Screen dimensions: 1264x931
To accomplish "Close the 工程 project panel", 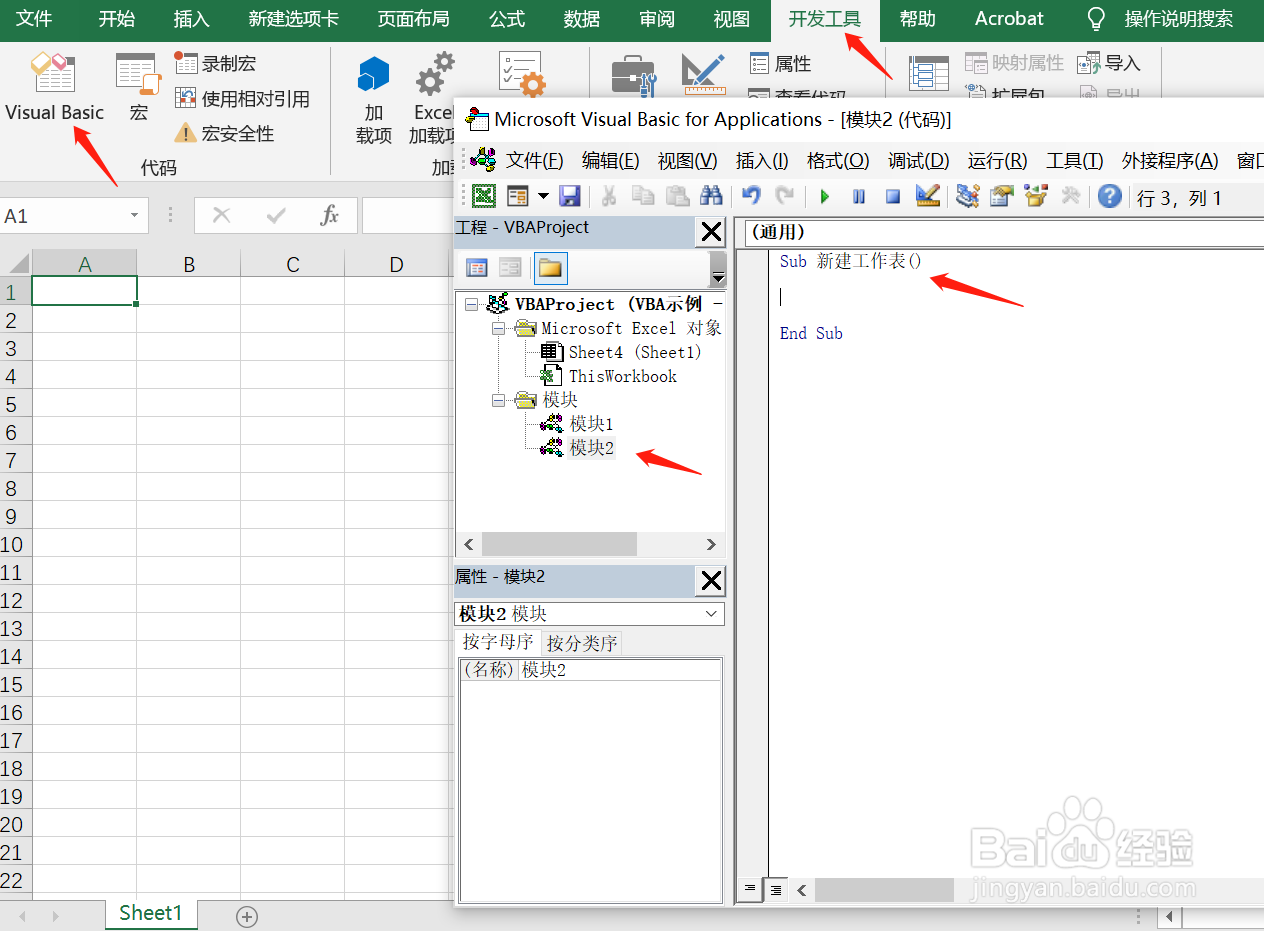I will [711, 233].
